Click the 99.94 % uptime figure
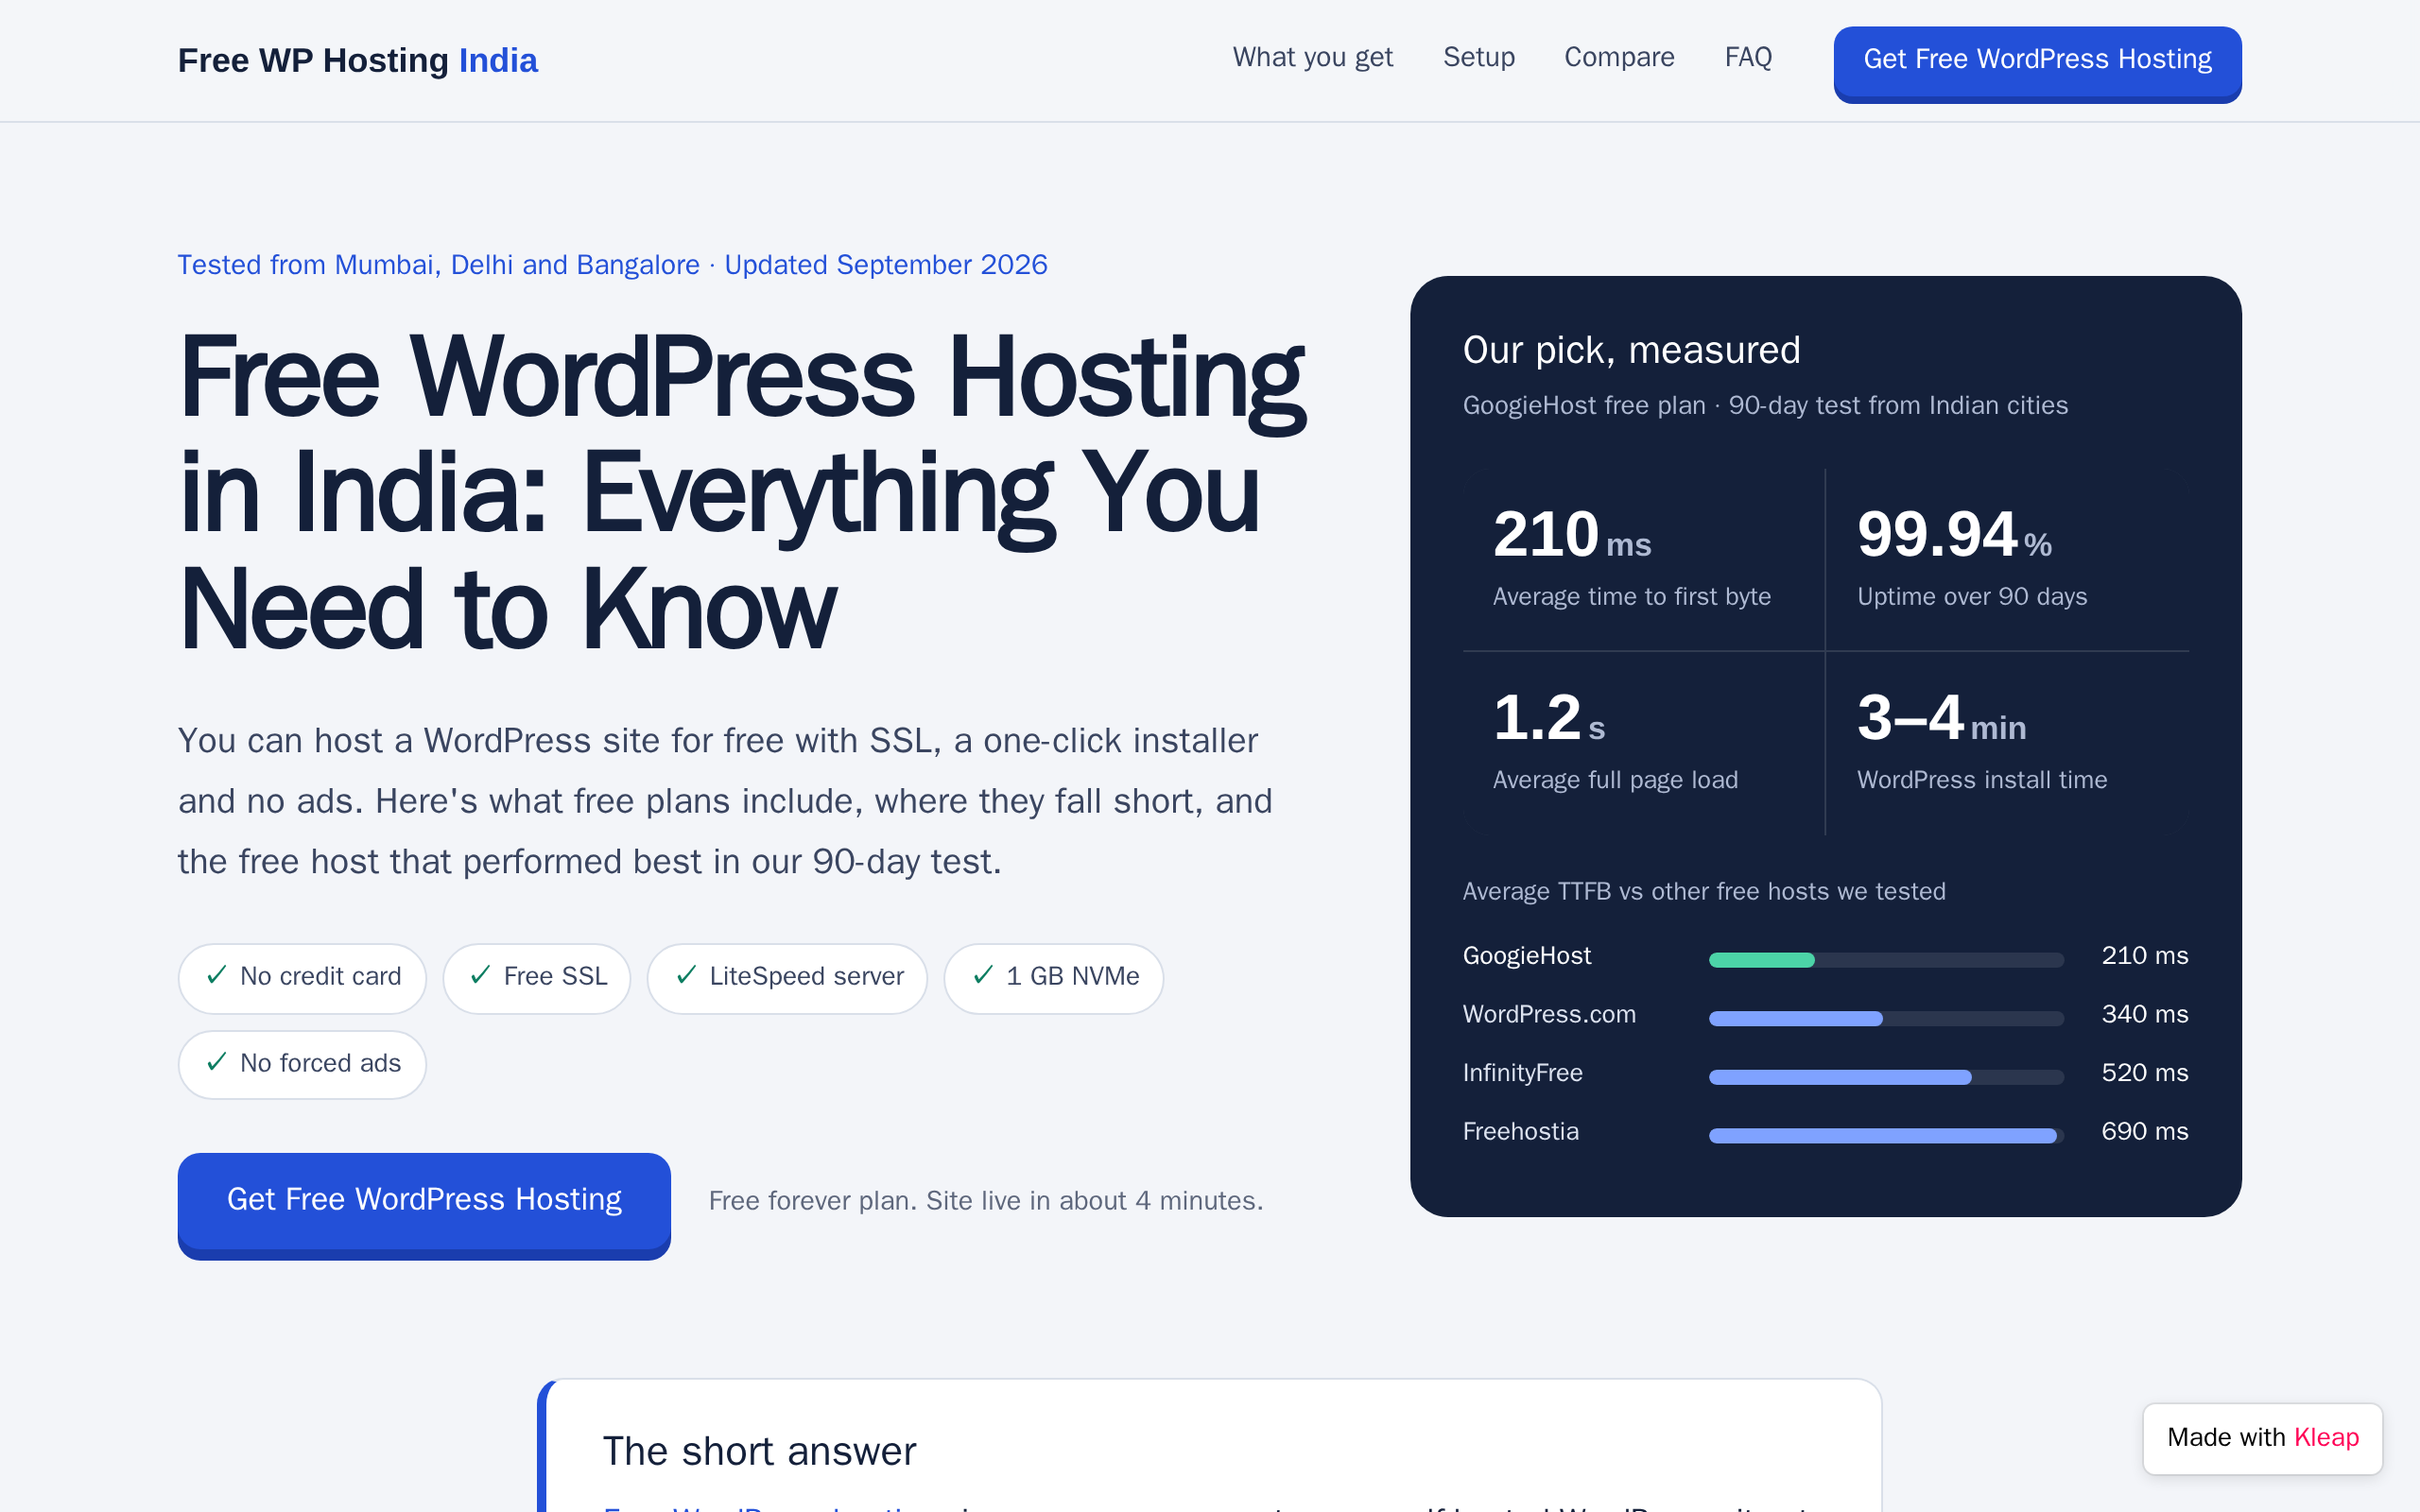Image resolution: width=2420 pixels, height=1512 pixels. coord(1954,535)
